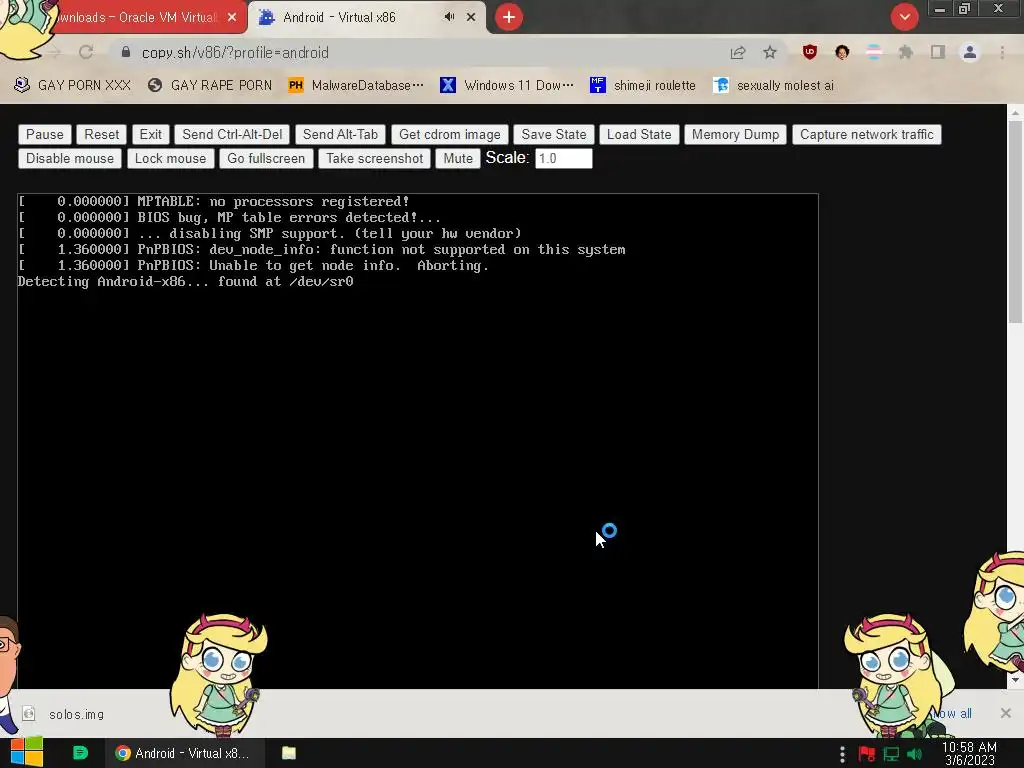Open the Windows Start menu

(27, 753)
